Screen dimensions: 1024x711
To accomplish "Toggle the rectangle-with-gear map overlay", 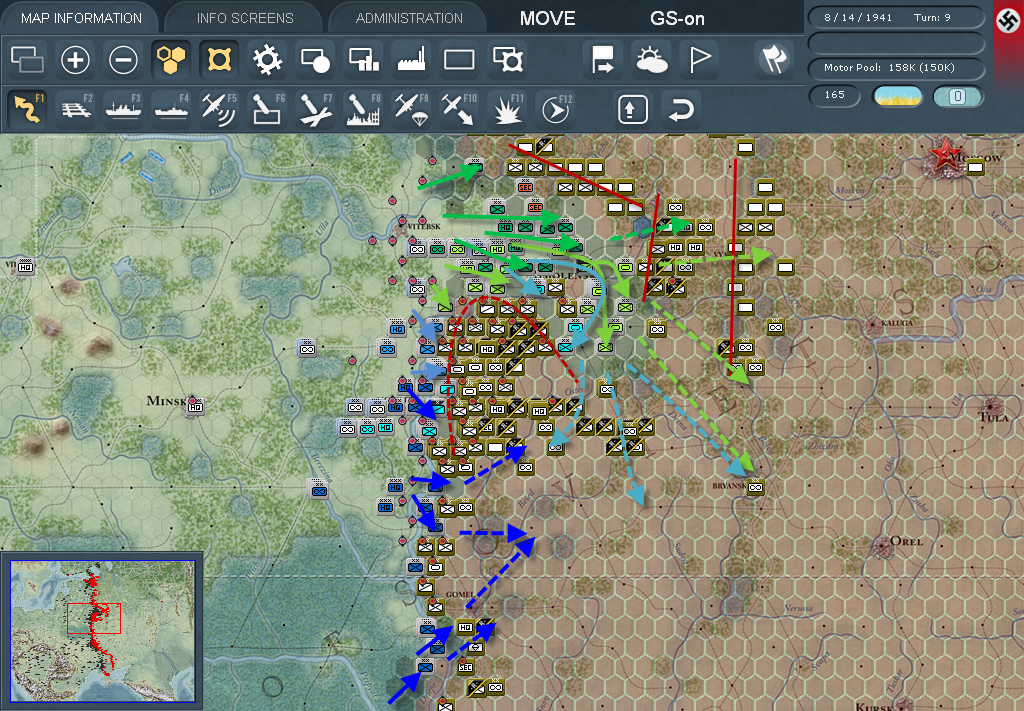I will pos(507,60).
